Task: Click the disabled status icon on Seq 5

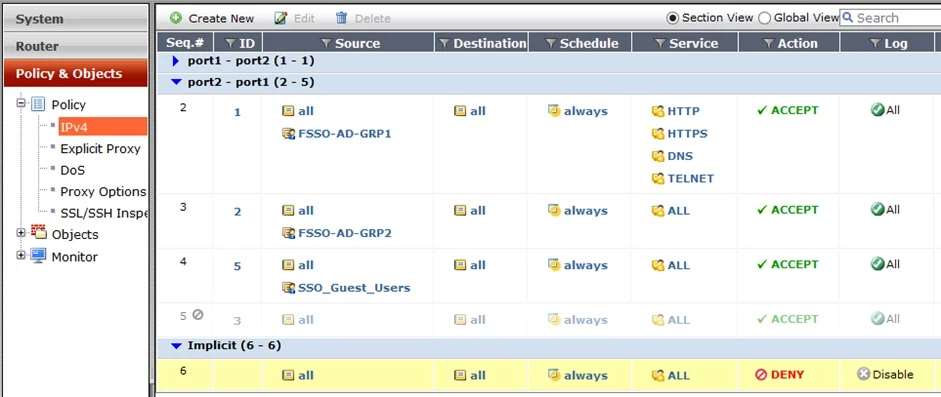Action: pyautogui.click(x=198, y=314)
